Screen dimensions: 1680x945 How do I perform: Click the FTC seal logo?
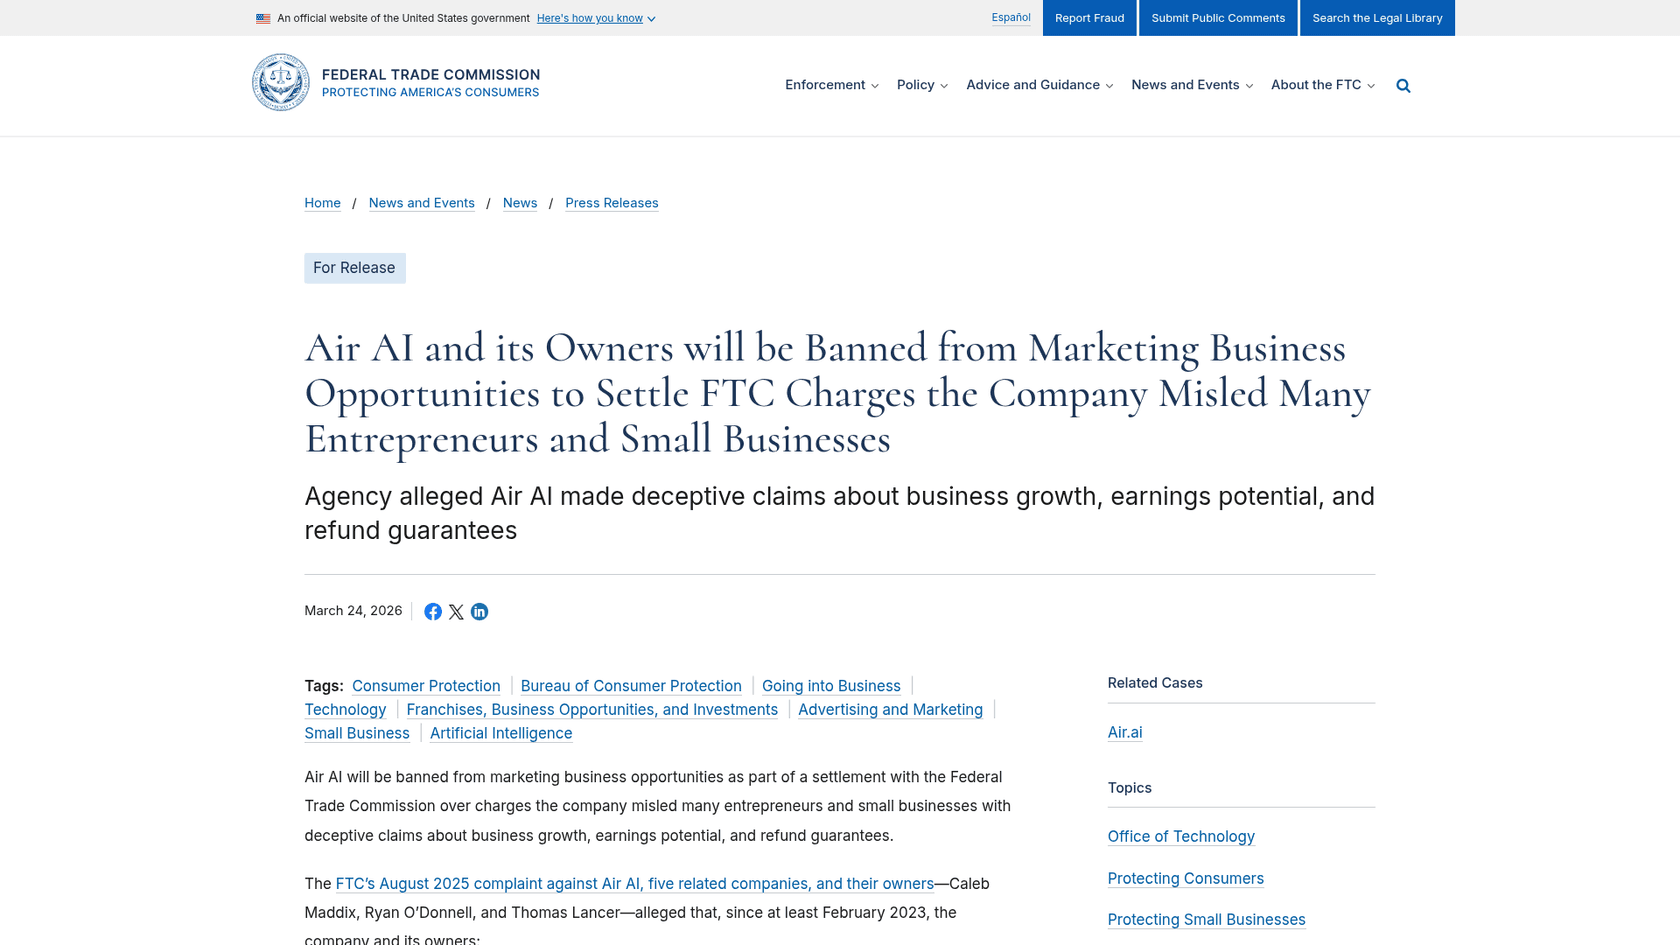click(x=281, y=82)
